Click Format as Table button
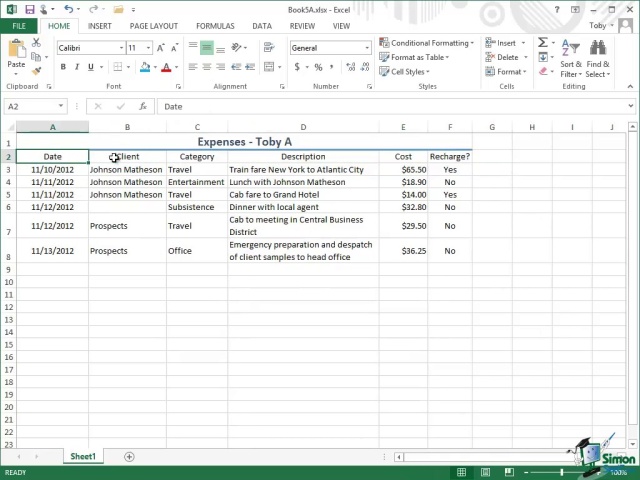640x480 pixels. pyautogui.click(x=415, y=57)
